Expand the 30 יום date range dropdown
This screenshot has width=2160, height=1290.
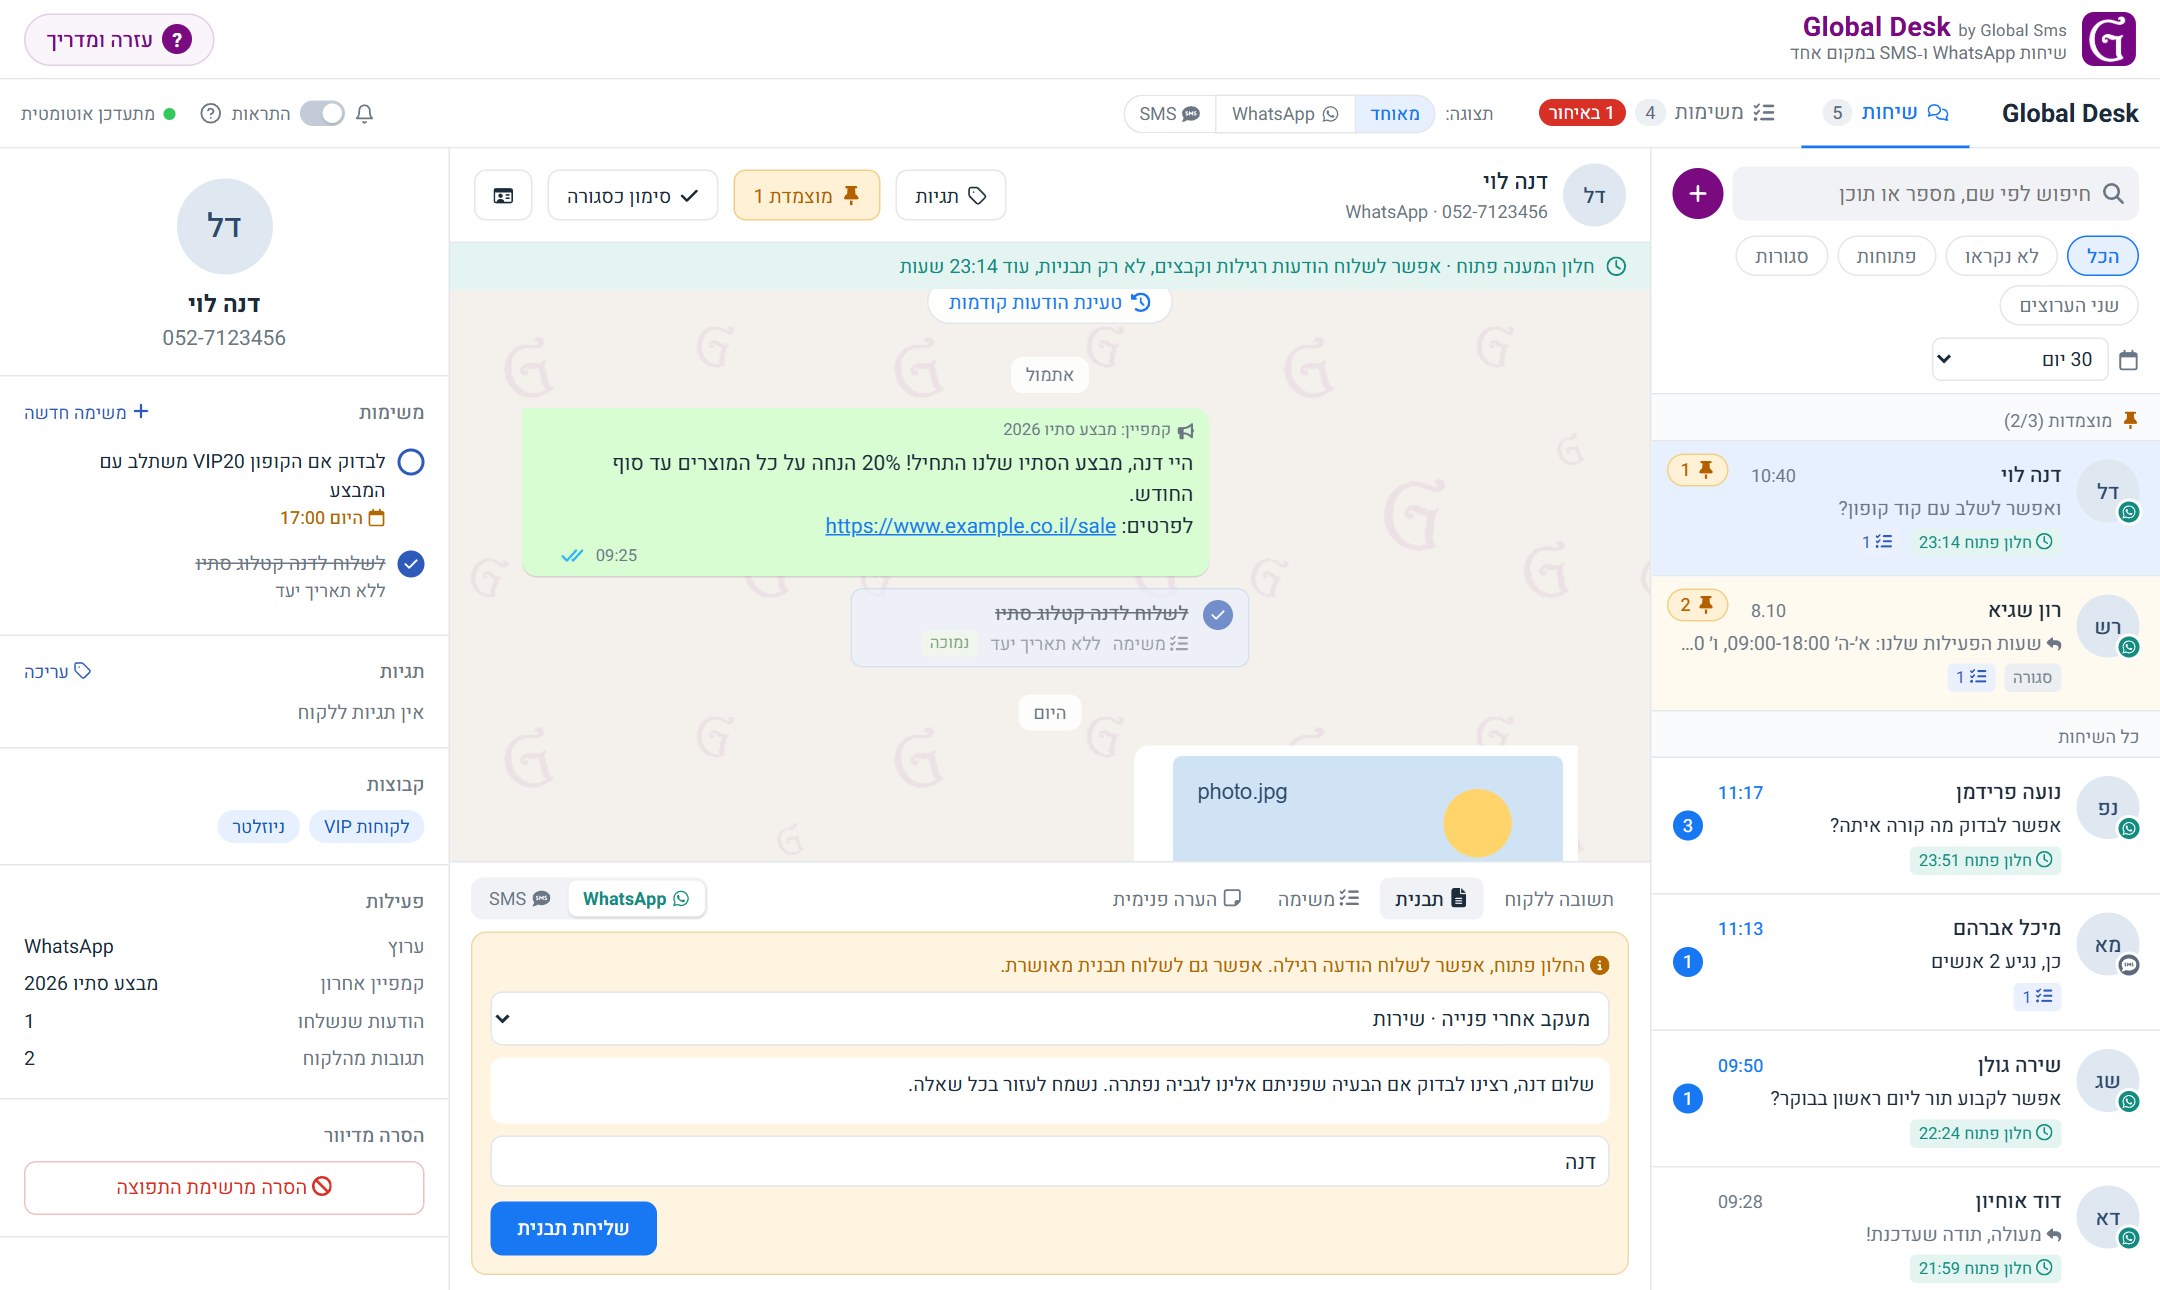pyautogui.click(x=2019, y=360)
